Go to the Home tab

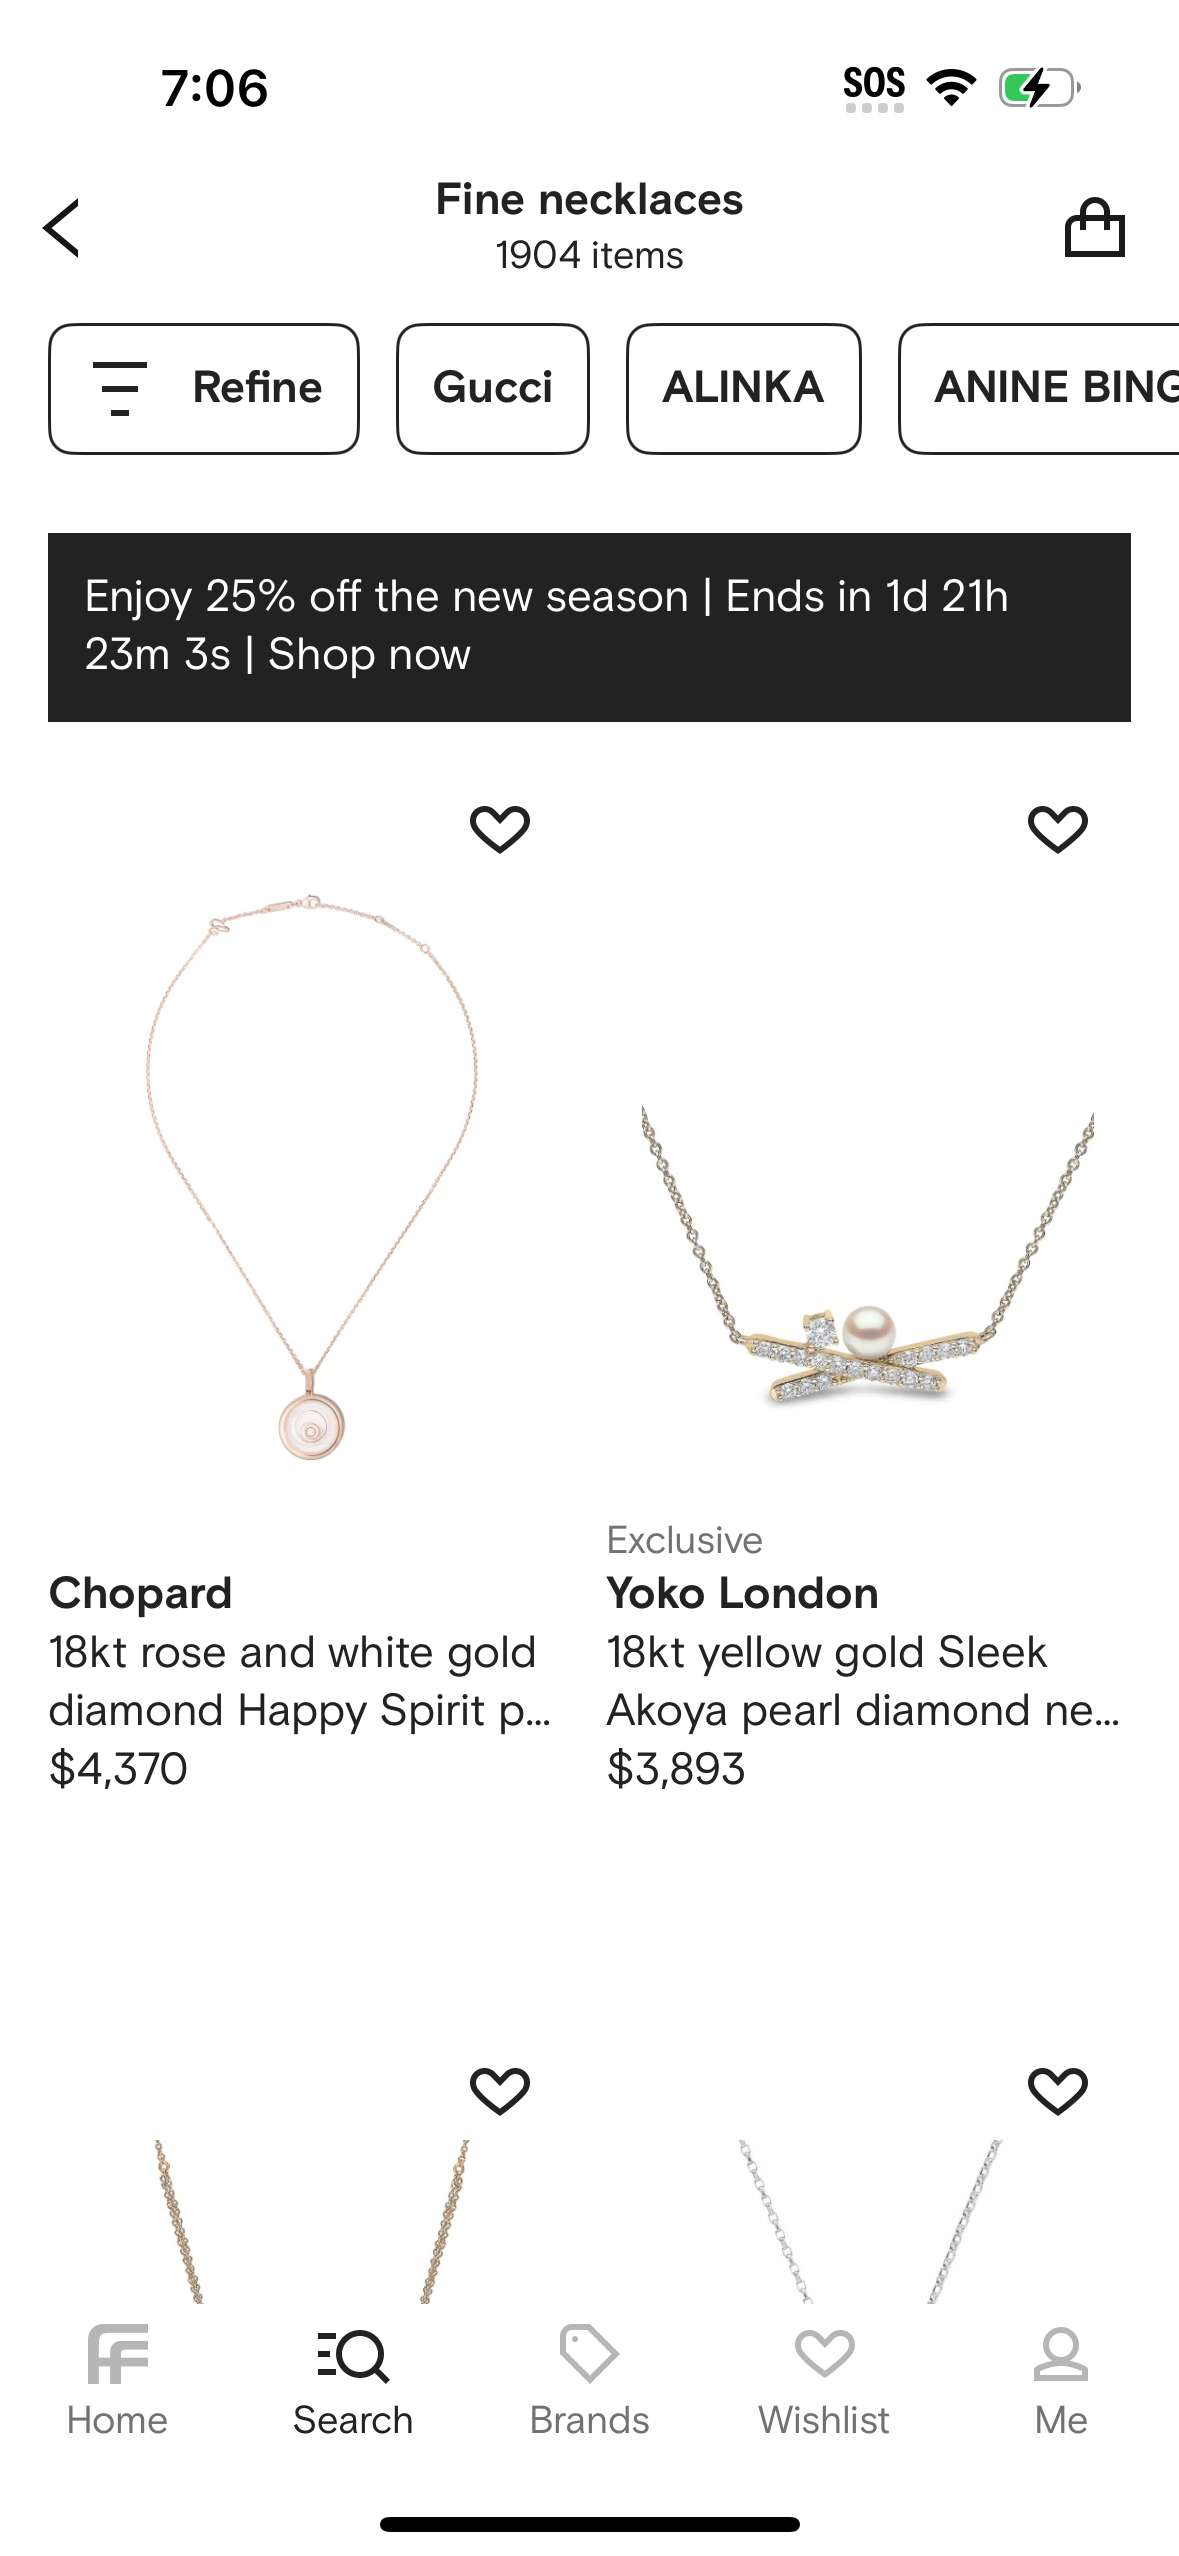(117, 2380)
